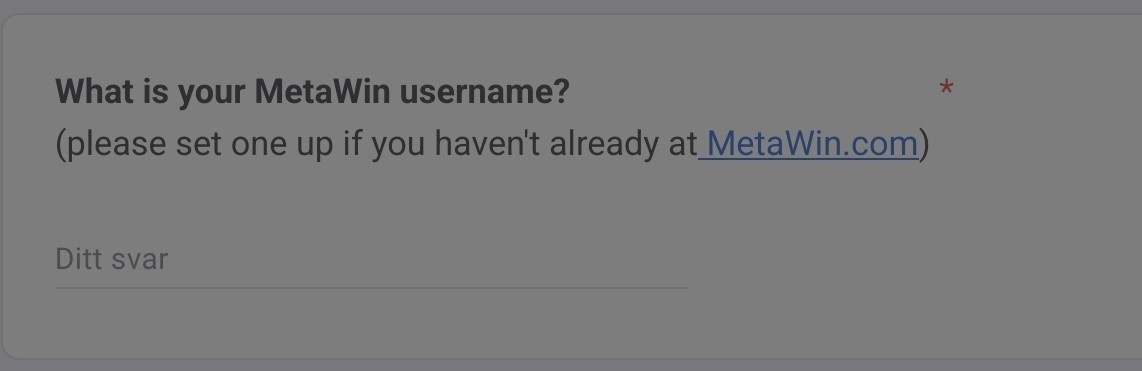Click the 'What is your MetaWin username?' heading
Image resolution: width=1142 pixels, height=371 pixels.
(312, 92)
